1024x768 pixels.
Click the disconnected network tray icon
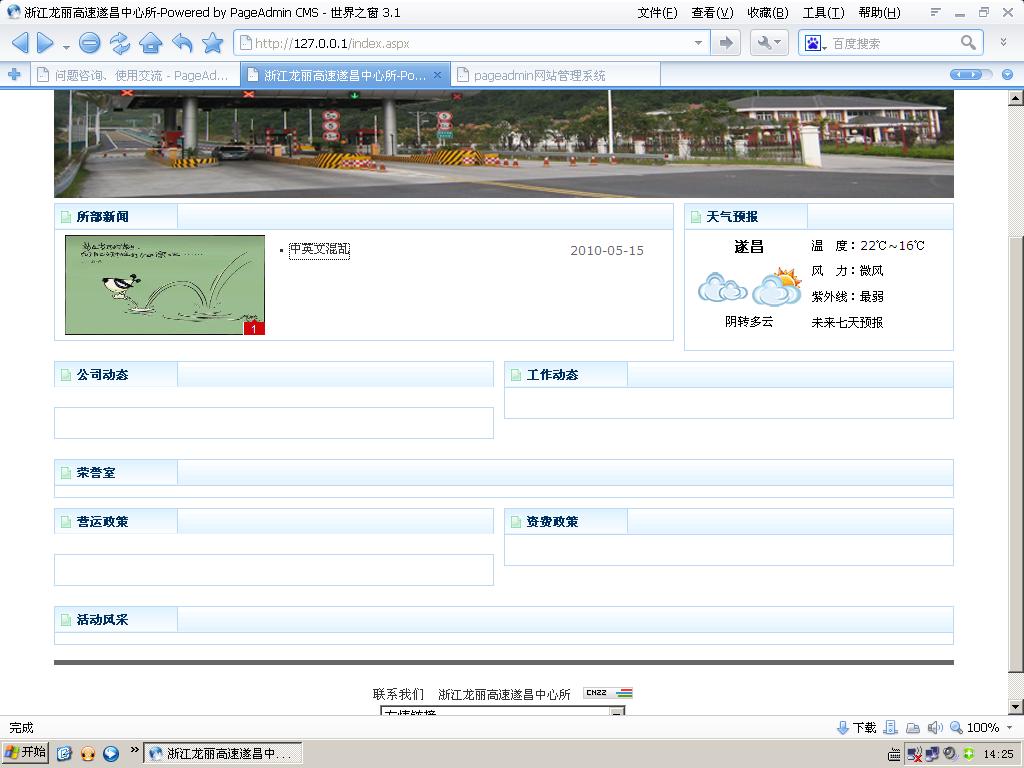pos(914,755)
